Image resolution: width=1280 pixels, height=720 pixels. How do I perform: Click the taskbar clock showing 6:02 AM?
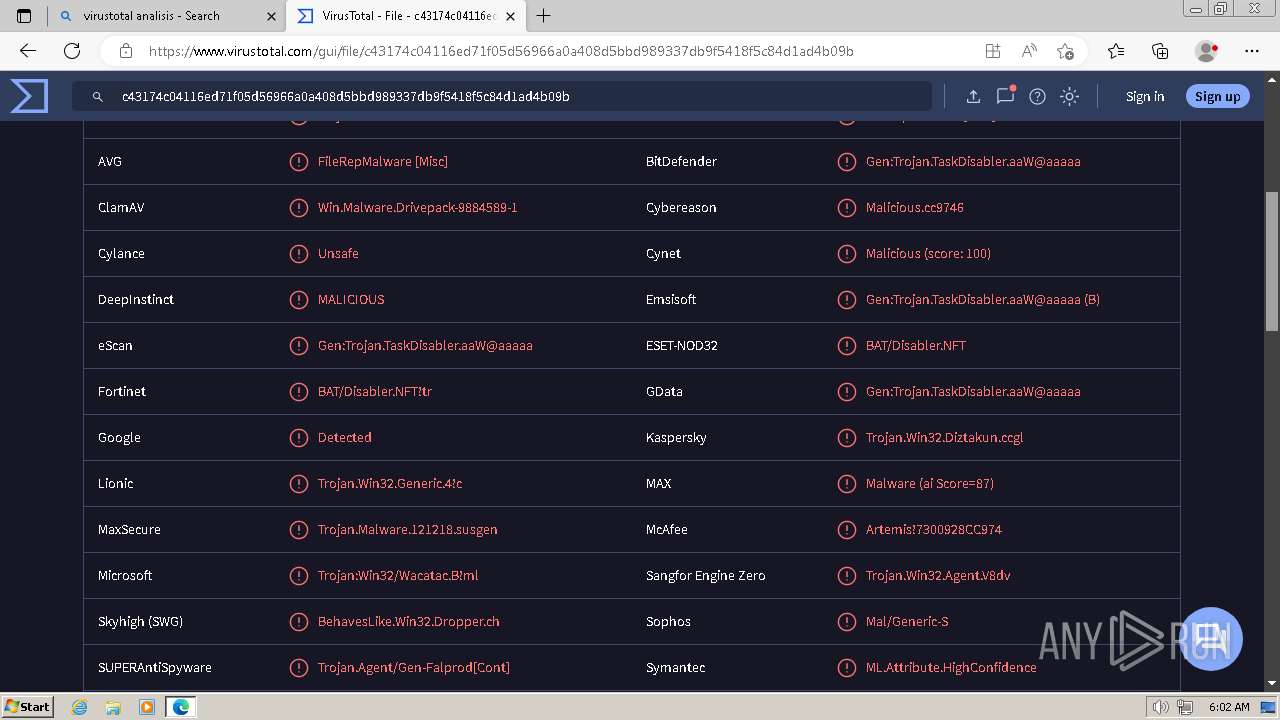point(1228,707)
